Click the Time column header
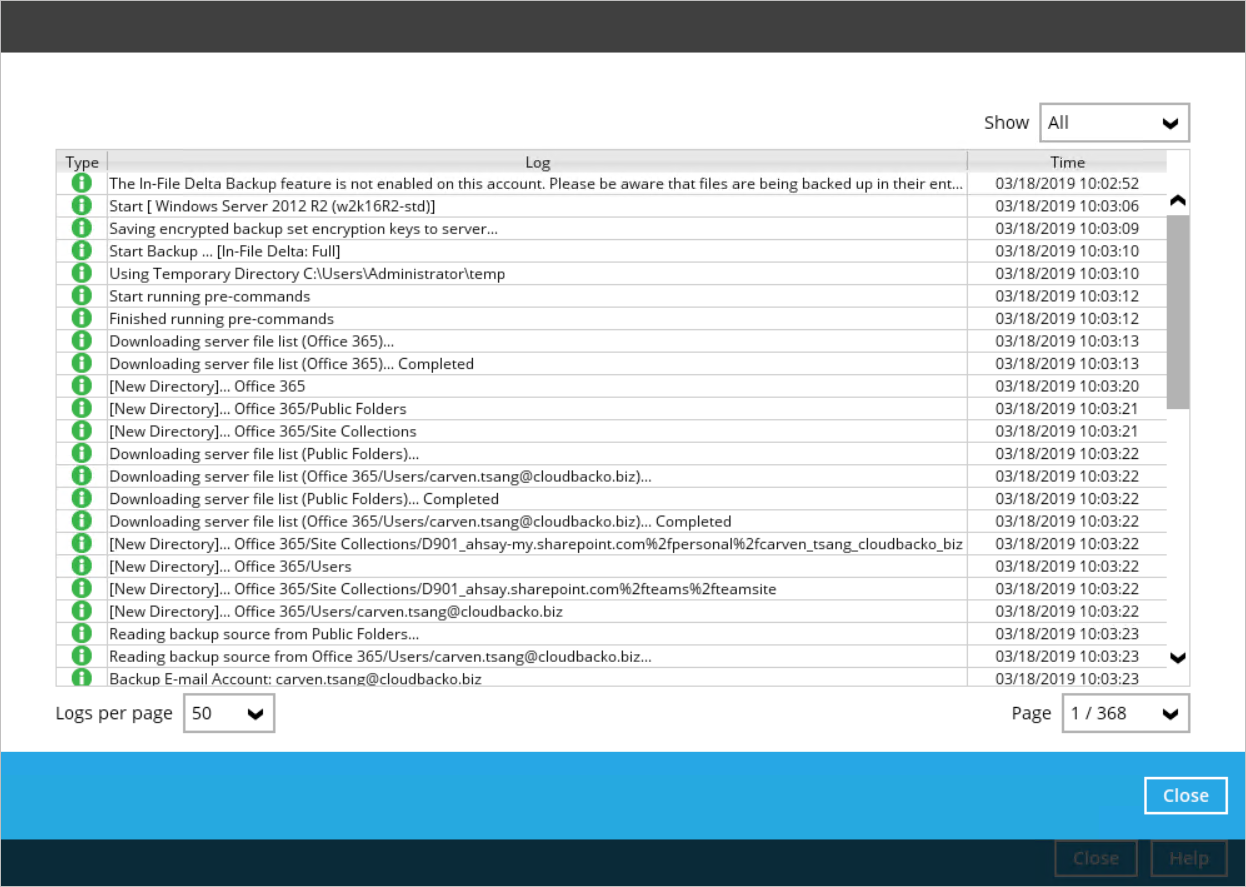The width and height of the screenshot is (1246, 887). (x=1067, y=162)
